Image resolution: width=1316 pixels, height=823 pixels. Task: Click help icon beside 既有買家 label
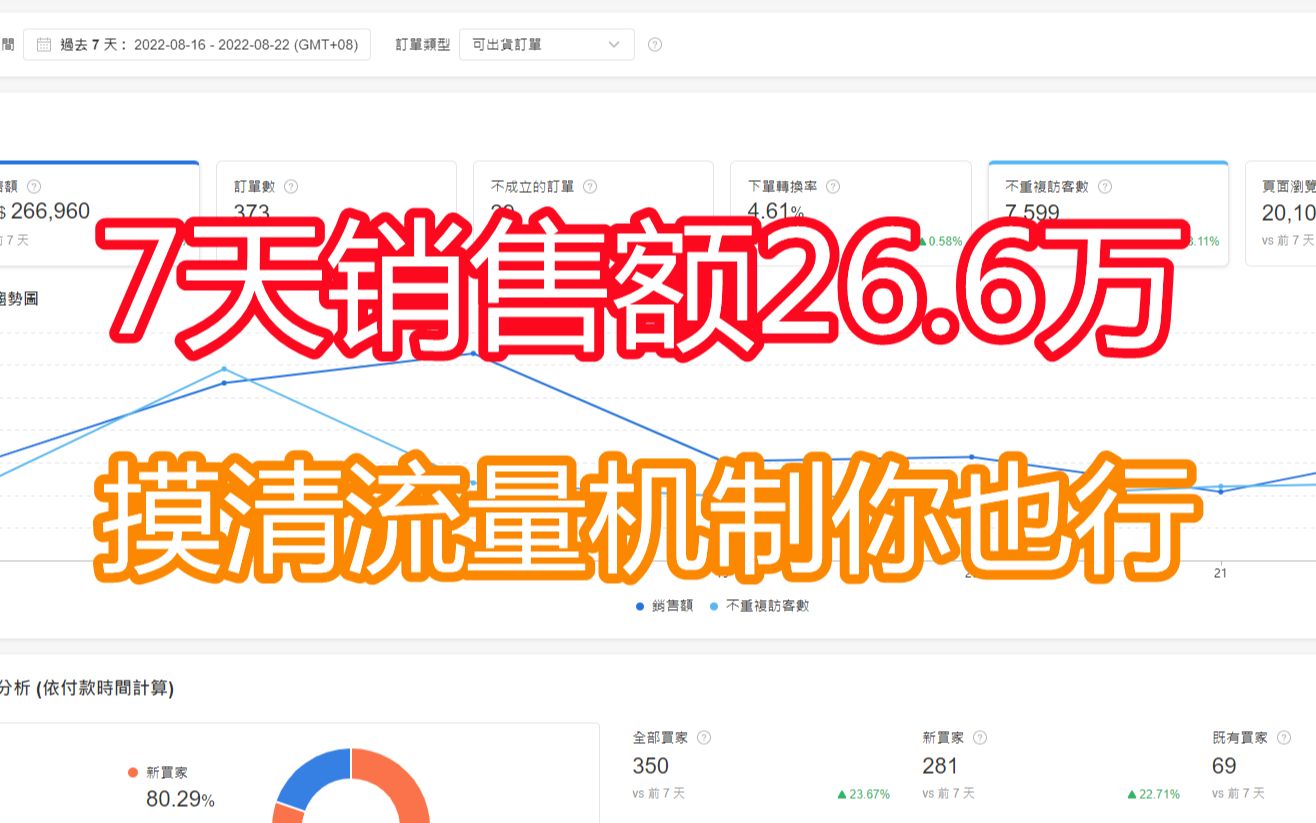point(1284,737)
